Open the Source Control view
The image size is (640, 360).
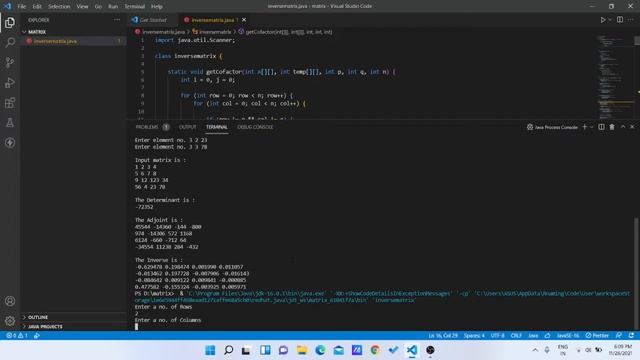click(10, 62)
